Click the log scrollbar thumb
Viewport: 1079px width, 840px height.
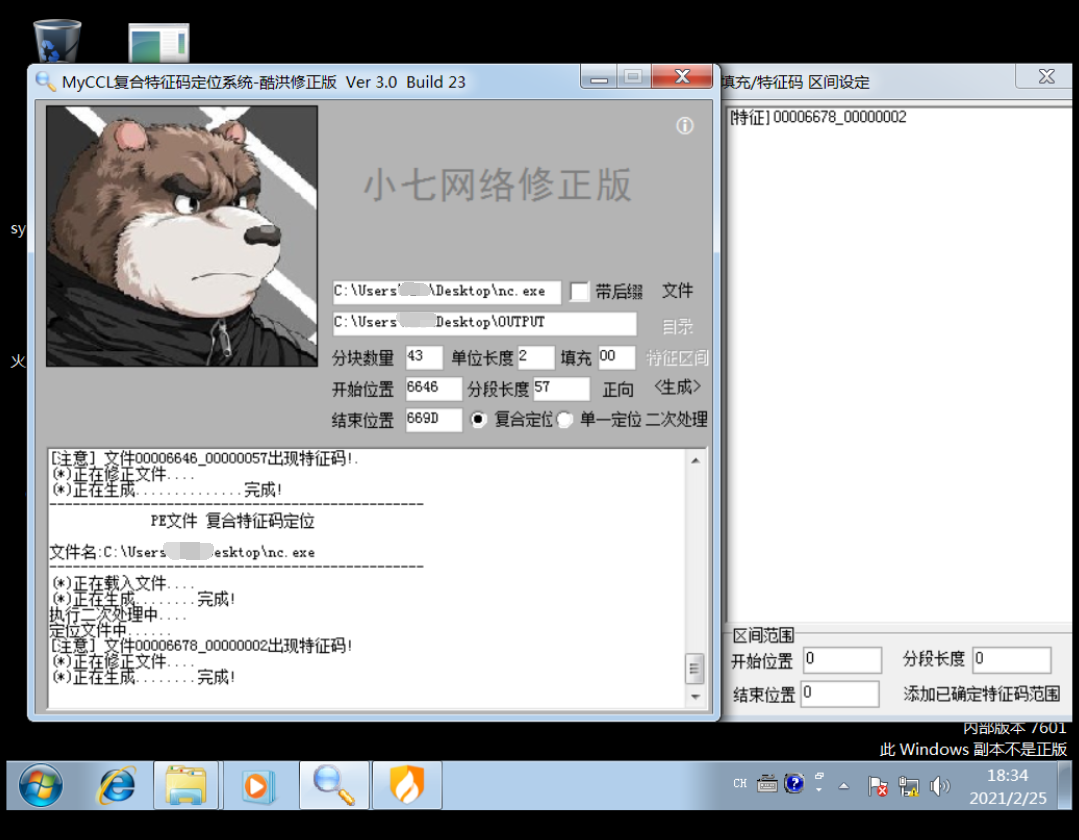695,668
